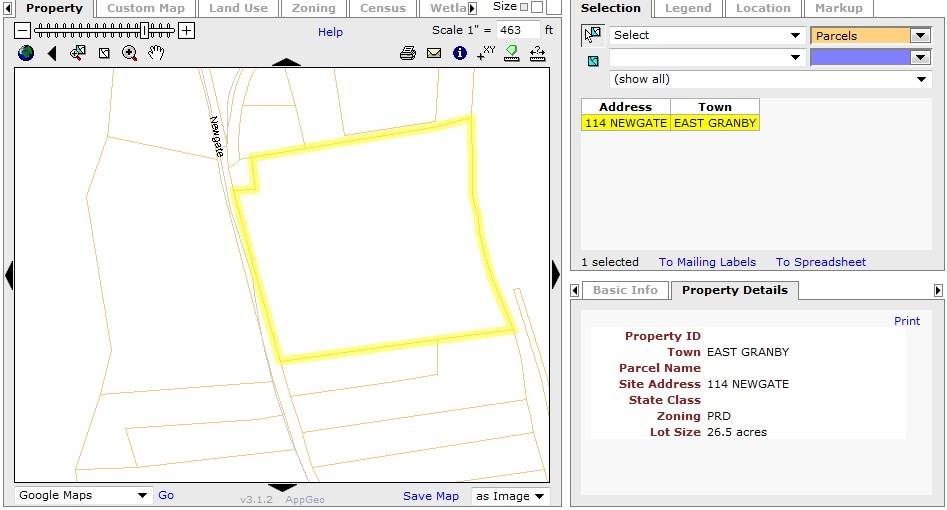This screenshot has height=510, width=947.
Task: Email the map via envelope icon
Action: (x=434, y=53)
